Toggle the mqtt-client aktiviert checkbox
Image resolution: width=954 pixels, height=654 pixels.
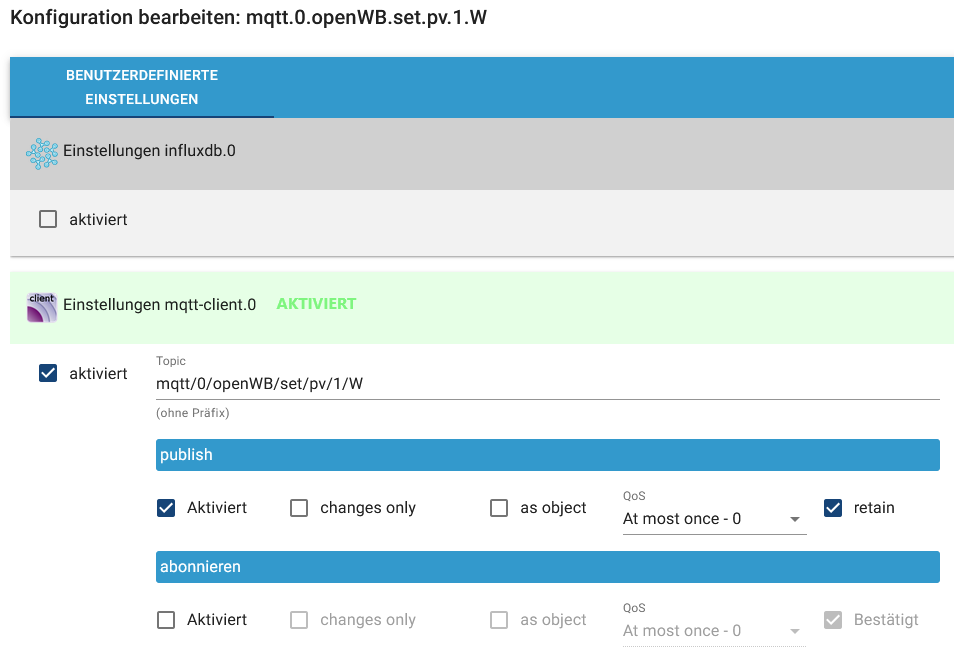coord(48,373)
